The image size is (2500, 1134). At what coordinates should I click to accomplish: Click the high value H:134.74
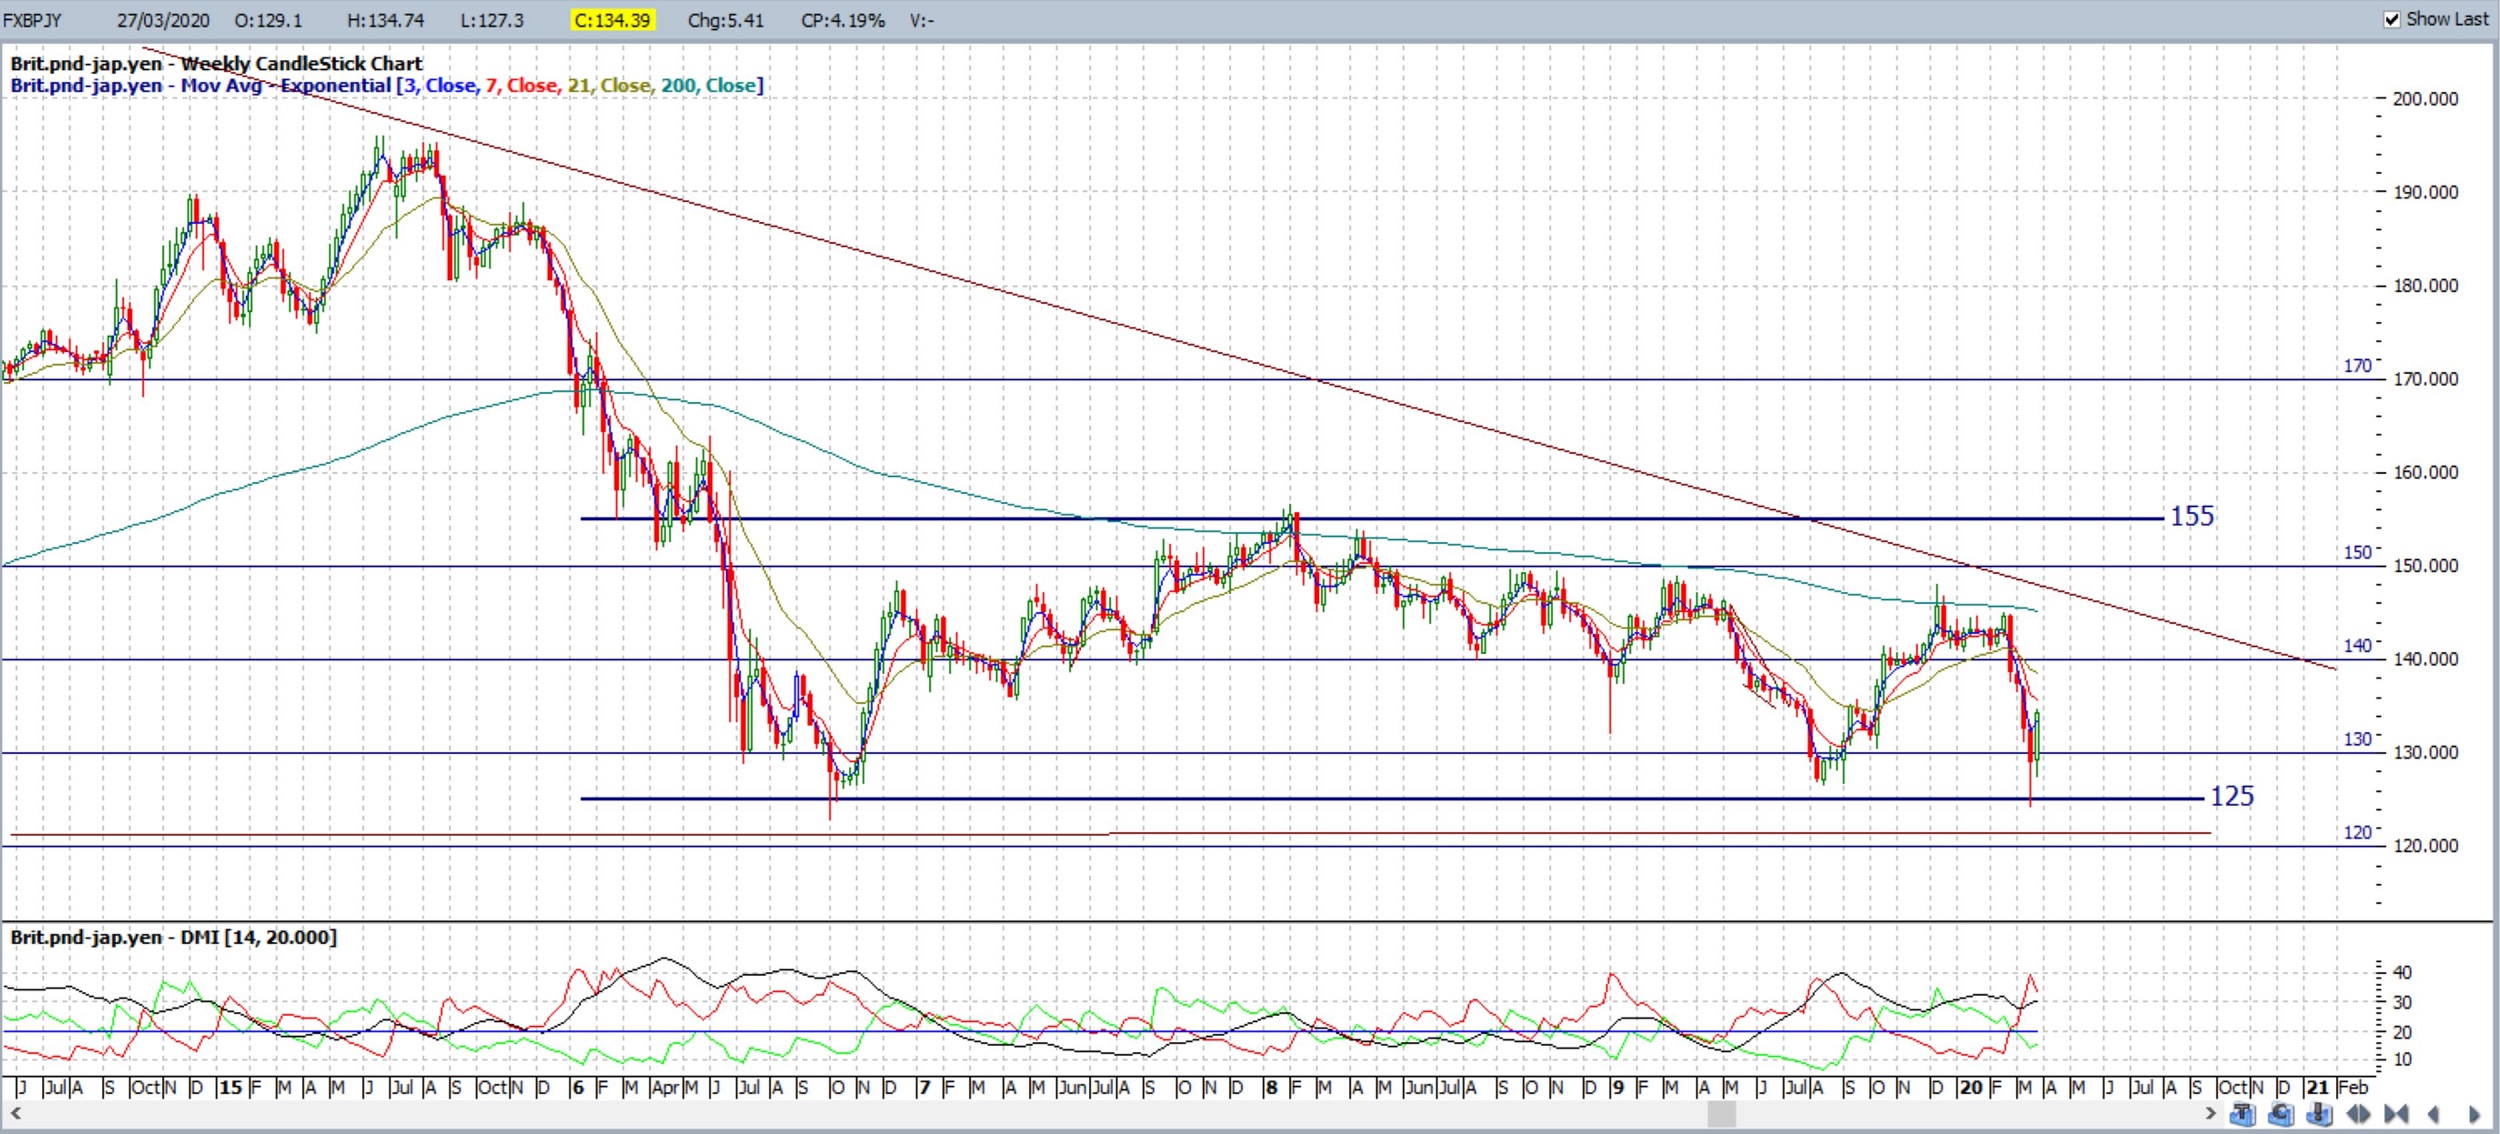[x=385, y=20]
